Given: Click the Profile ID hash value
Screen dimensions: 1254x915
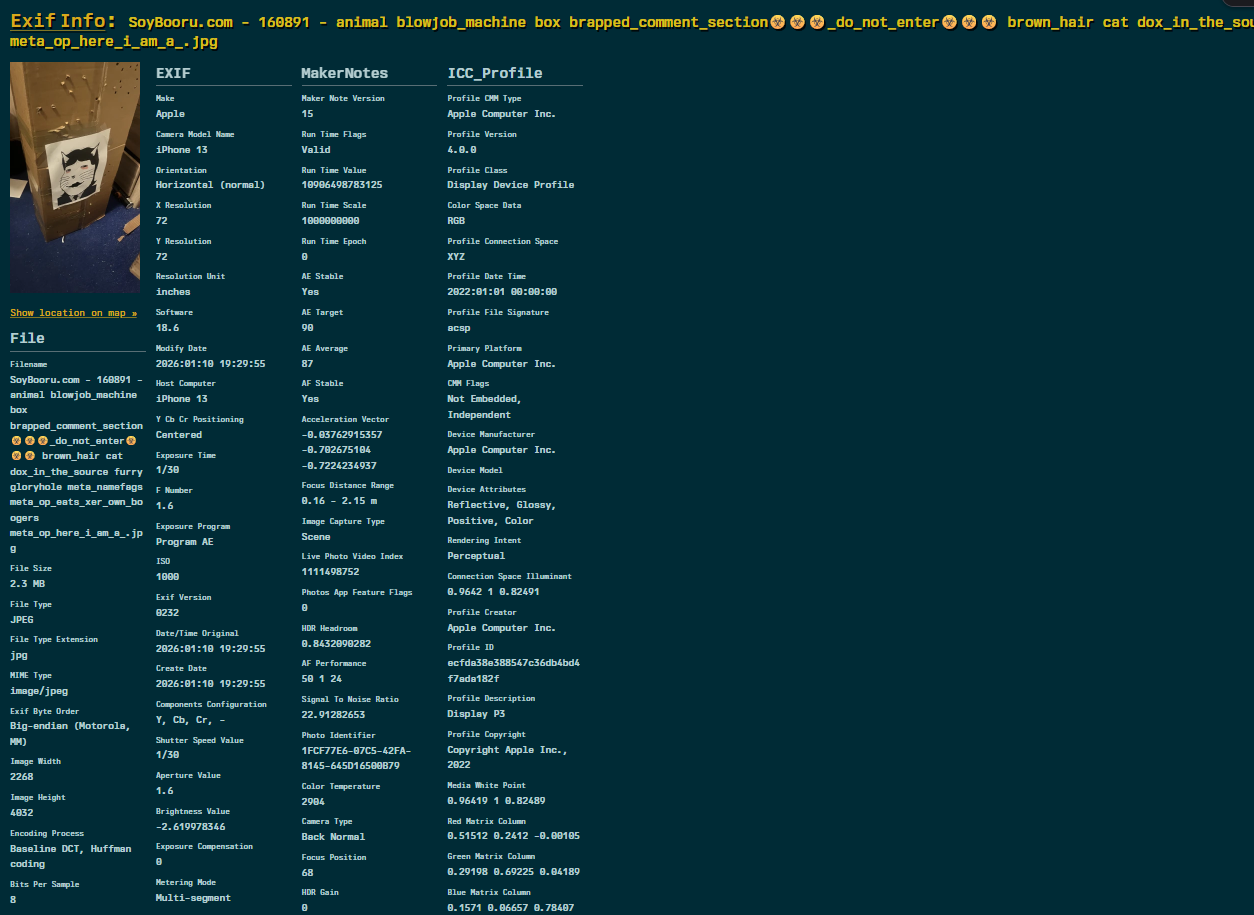Looking at the screenshot, I should tap(513, 670).
